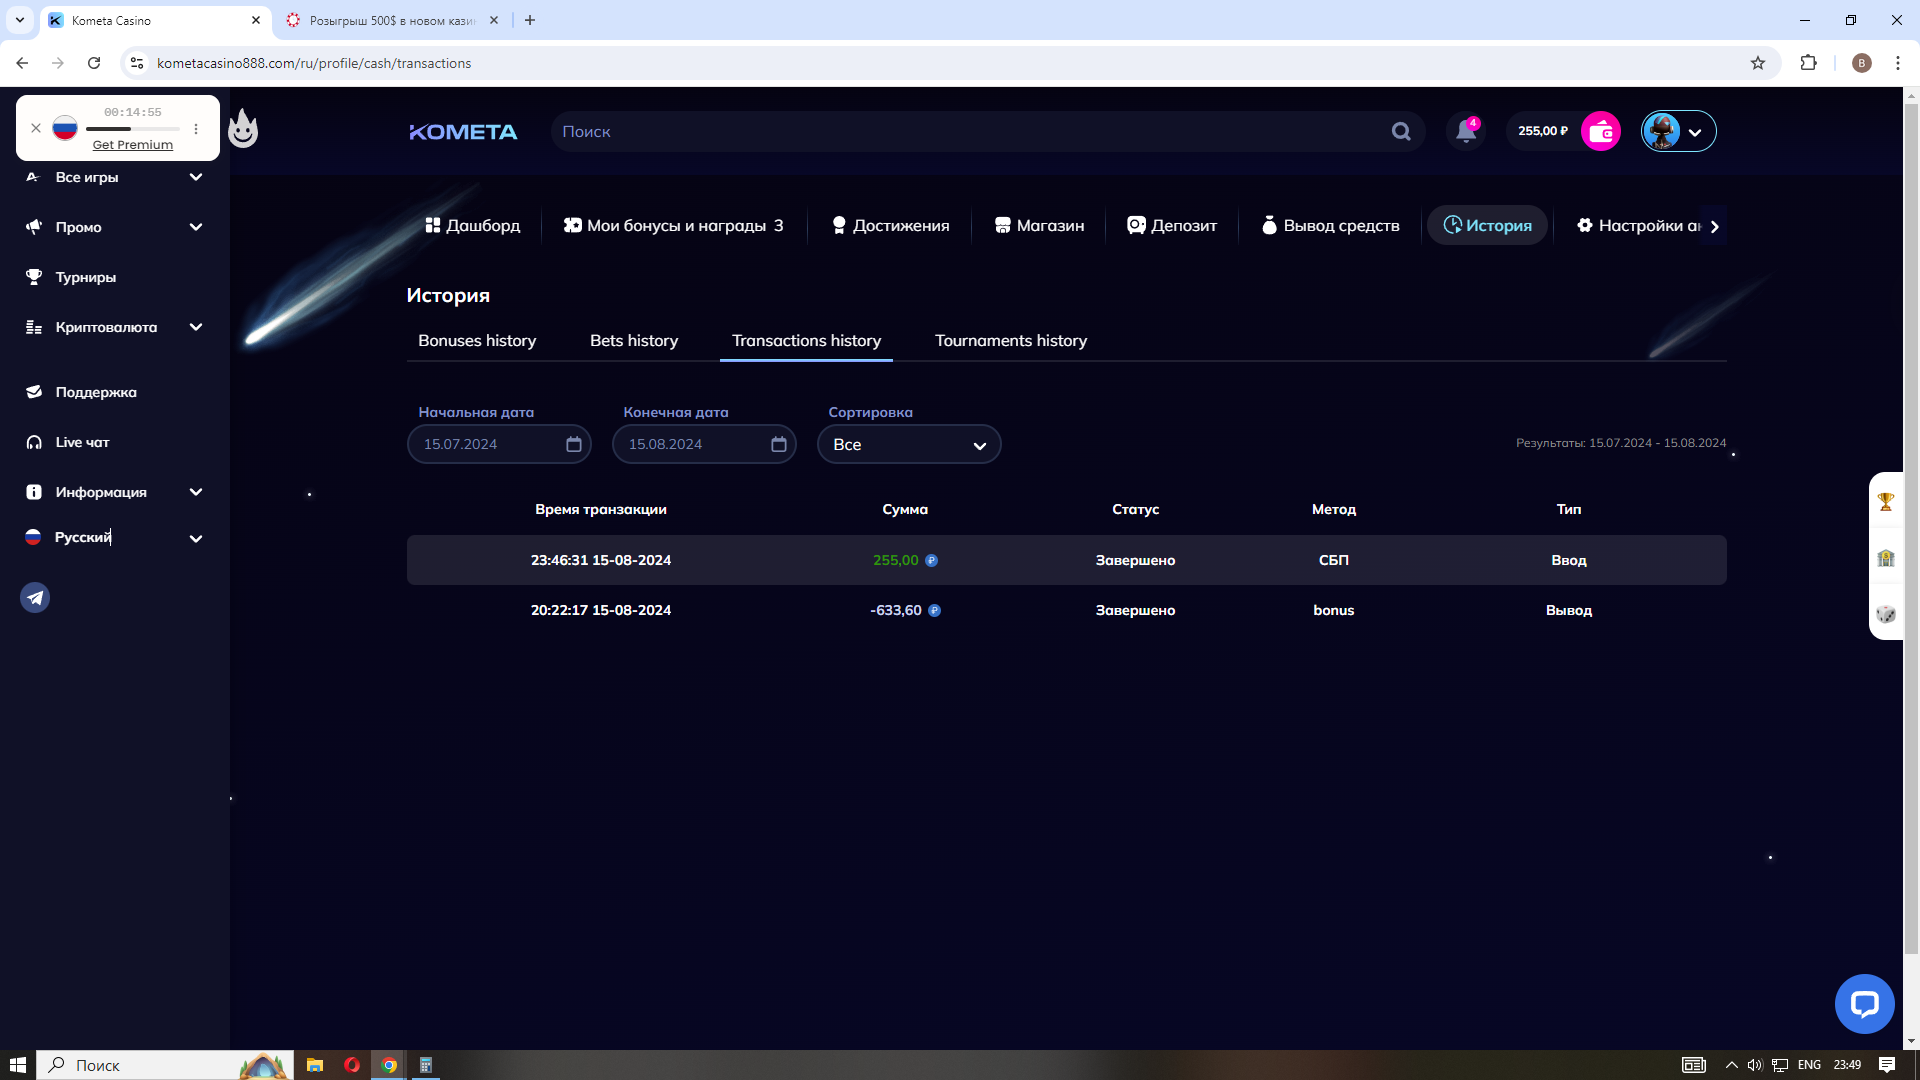Open the Поддержка sidebar link
This screenshot has width=1920, height=1080.
[x=95, y=392]
